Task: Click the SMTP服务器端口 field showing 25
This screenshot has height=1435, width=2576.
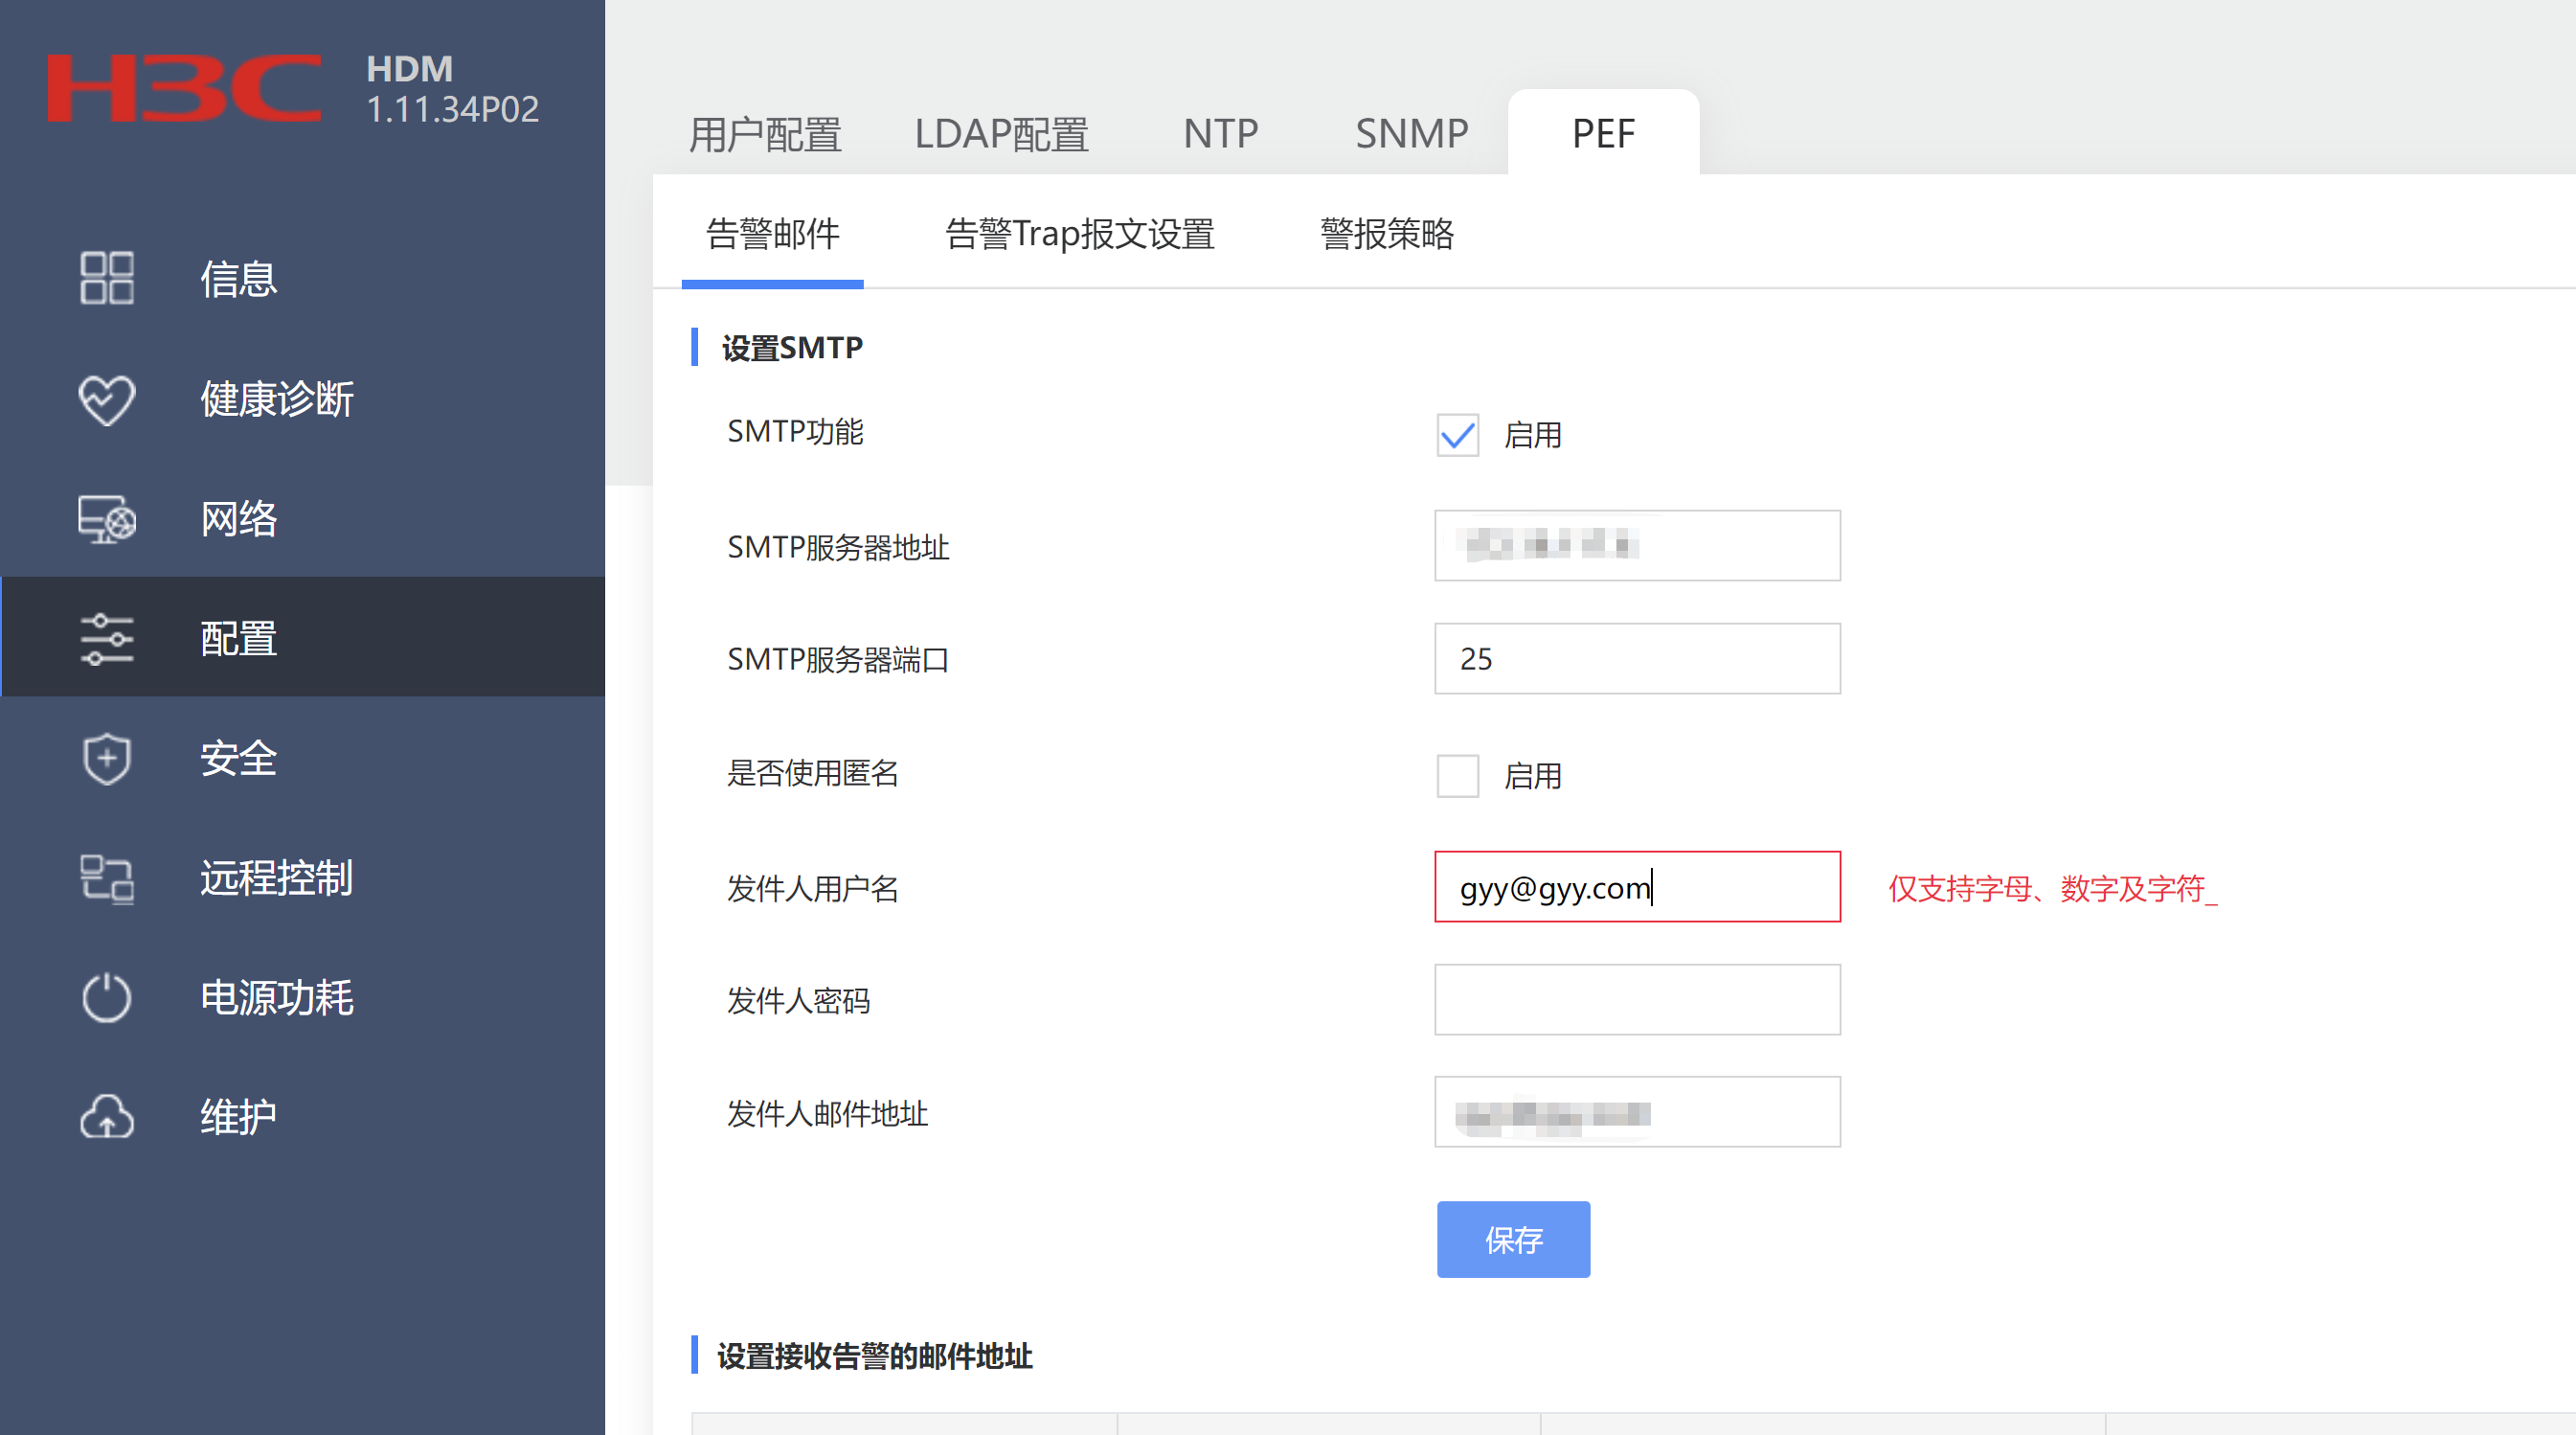Action: pyautogui.click(x=1636, y=658)
